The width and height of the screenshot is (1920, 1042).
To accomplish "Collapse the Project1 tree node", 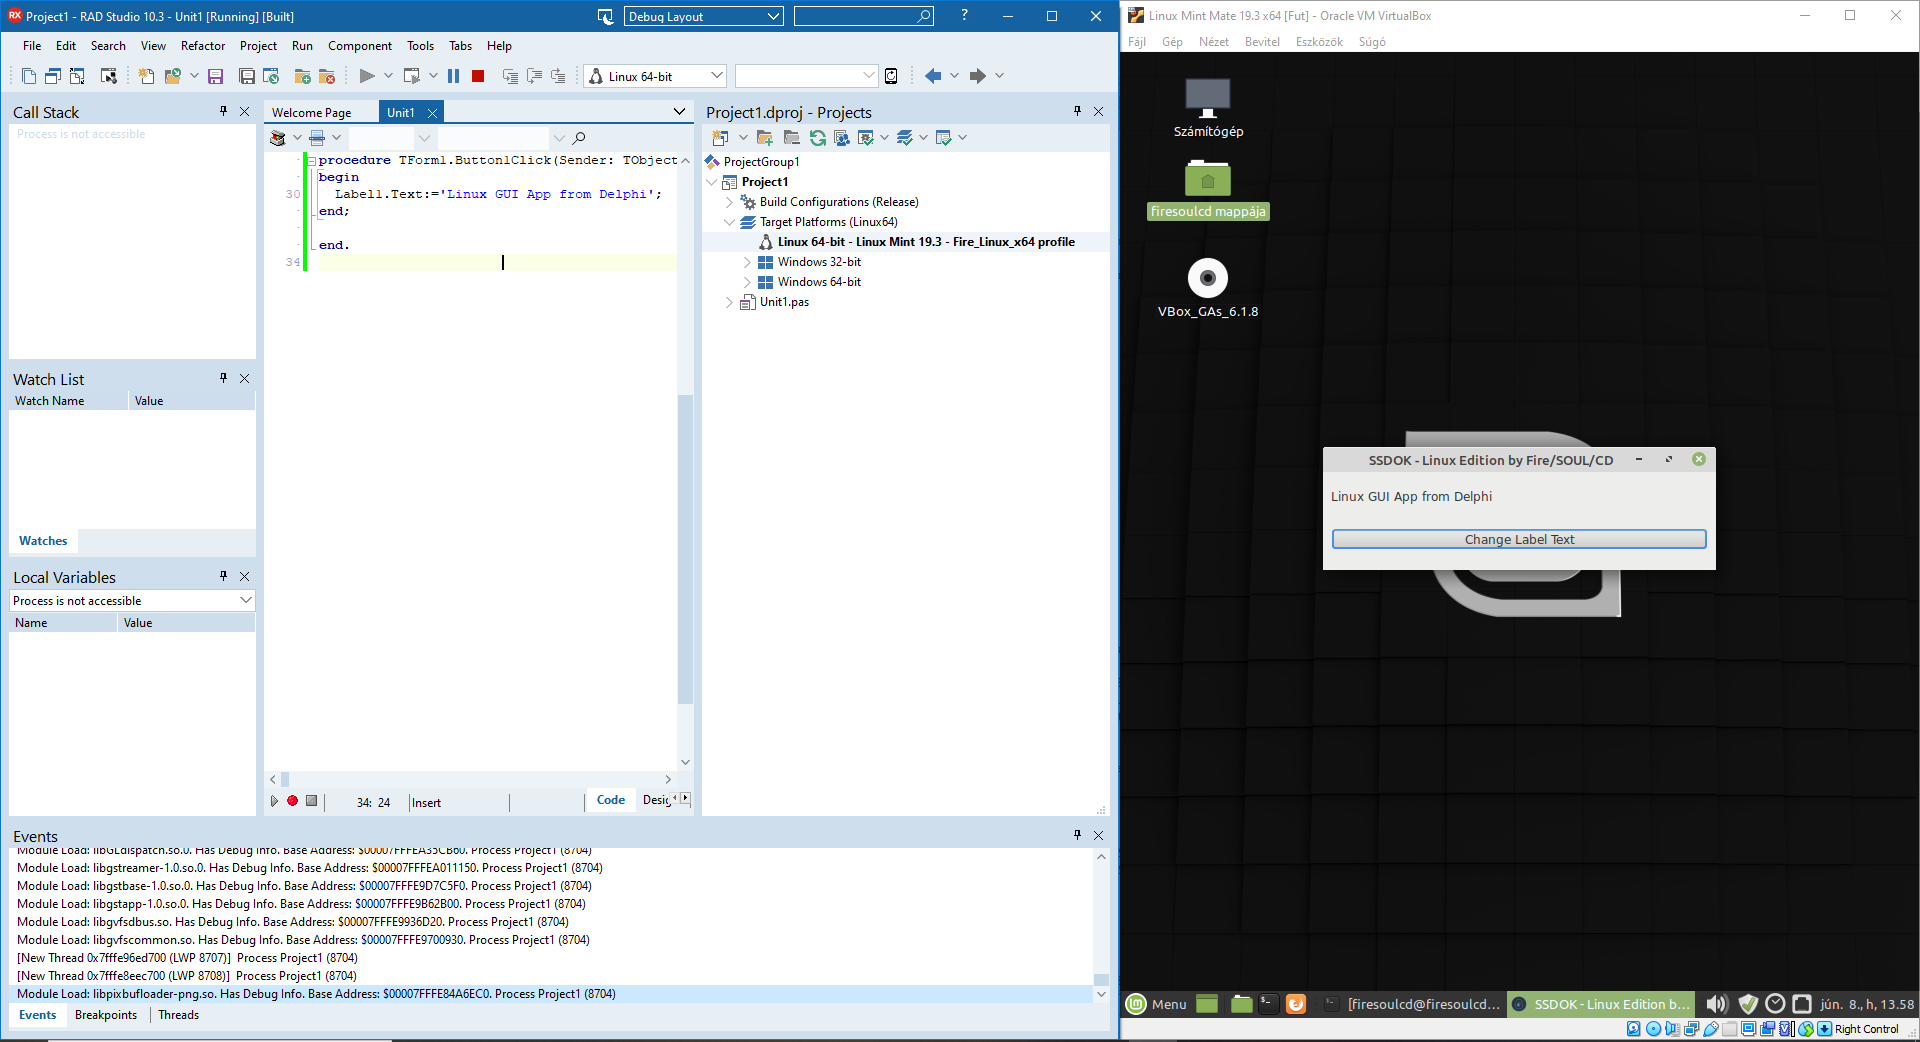I will [x=711, y=182].
